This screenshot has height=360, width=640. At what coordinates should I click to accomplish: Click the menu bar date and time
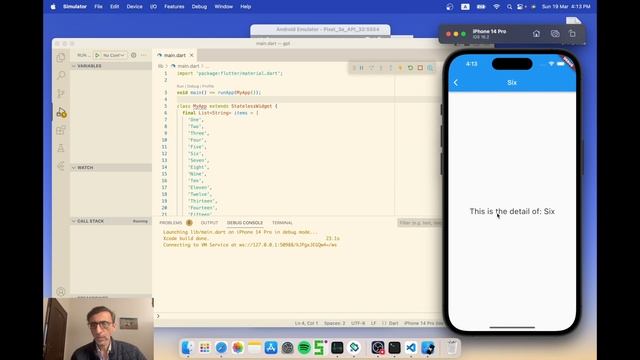tap(566, 7)
